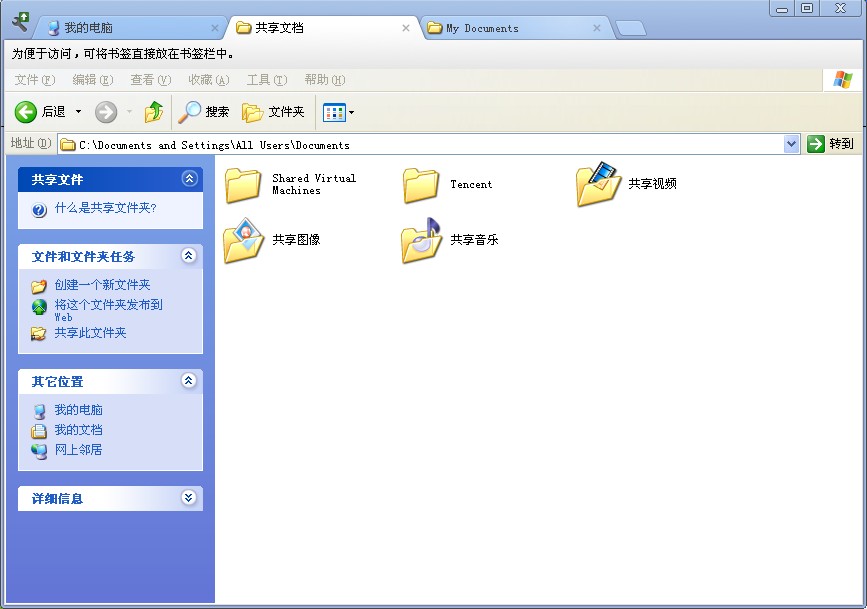867x609 pixels.
Task: Open the Tencent folder
Action: (421, 185)
